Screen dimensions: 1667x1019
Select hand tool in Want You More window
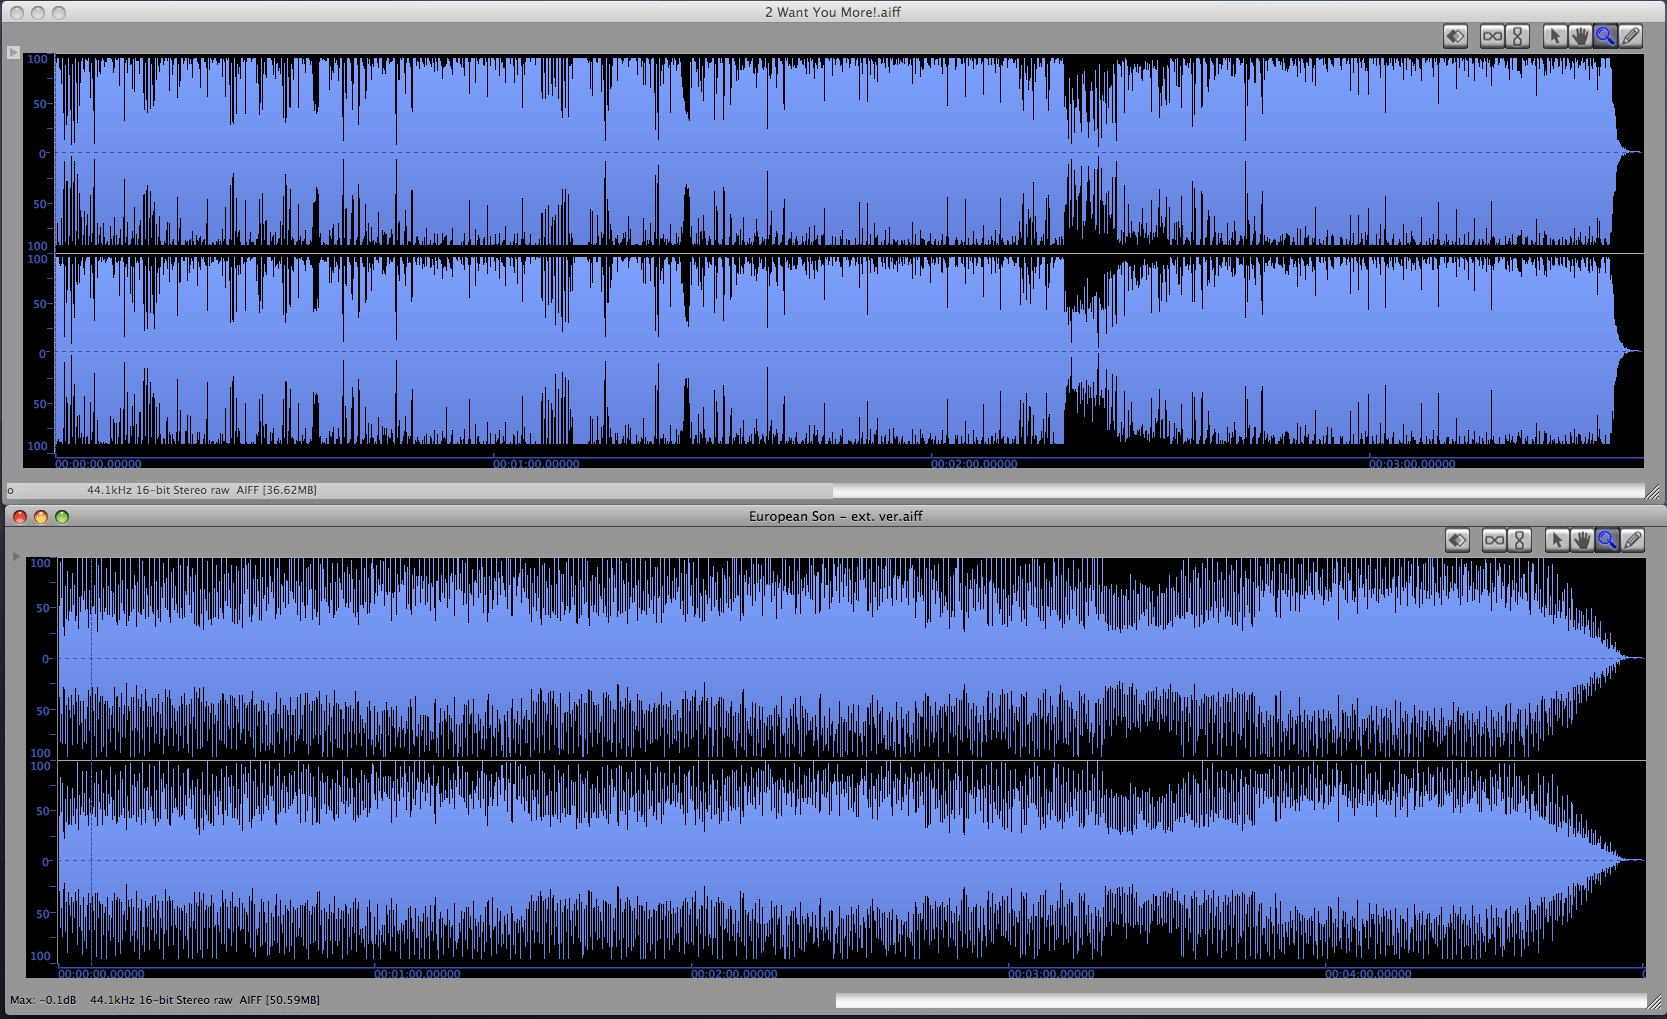[1580, 37]
